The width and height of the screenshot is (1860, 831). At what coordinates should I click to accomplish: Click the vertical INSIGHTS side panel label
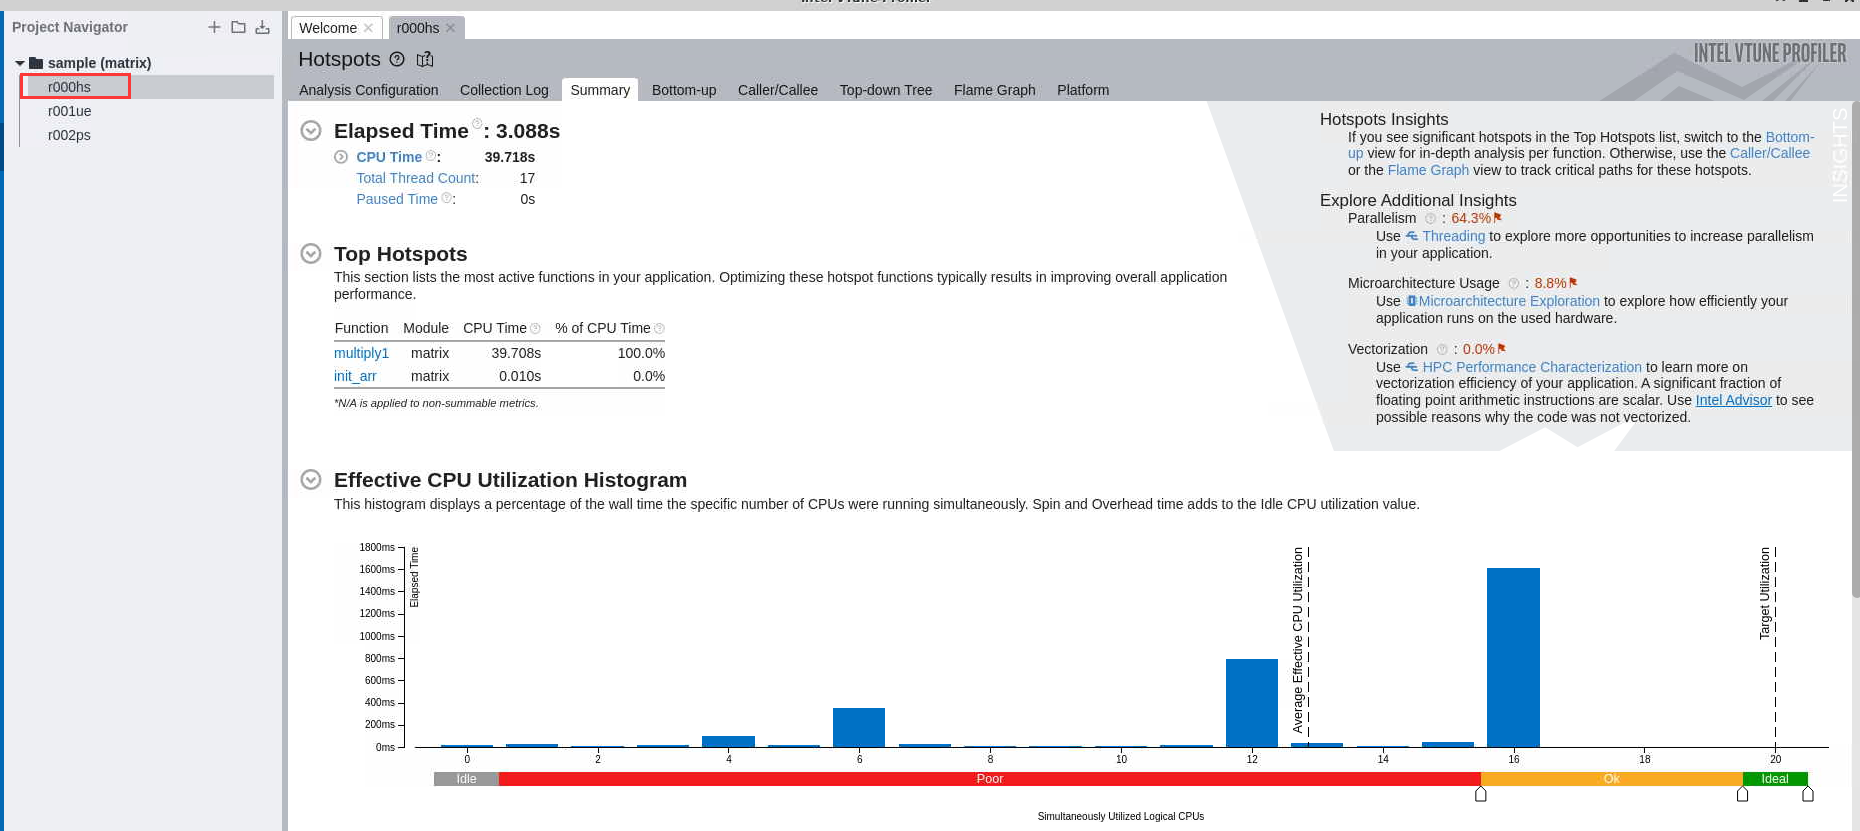click(x=1840, y=155)
